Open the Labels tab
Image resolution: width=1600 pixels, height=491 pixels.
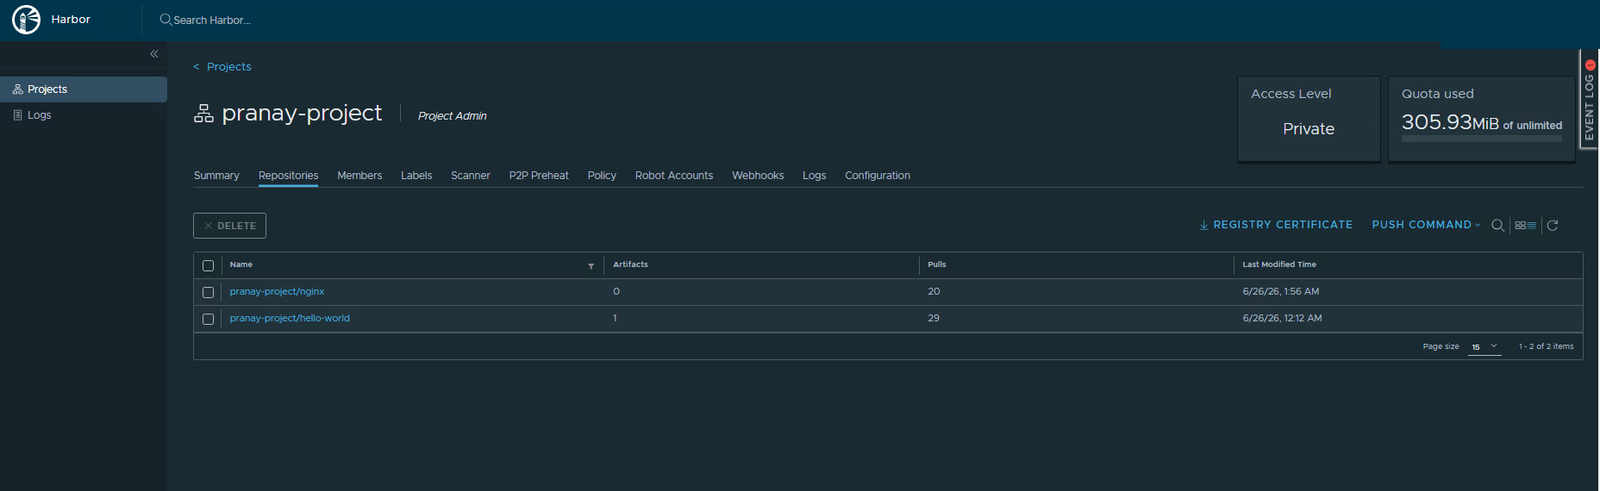(416, 176)
